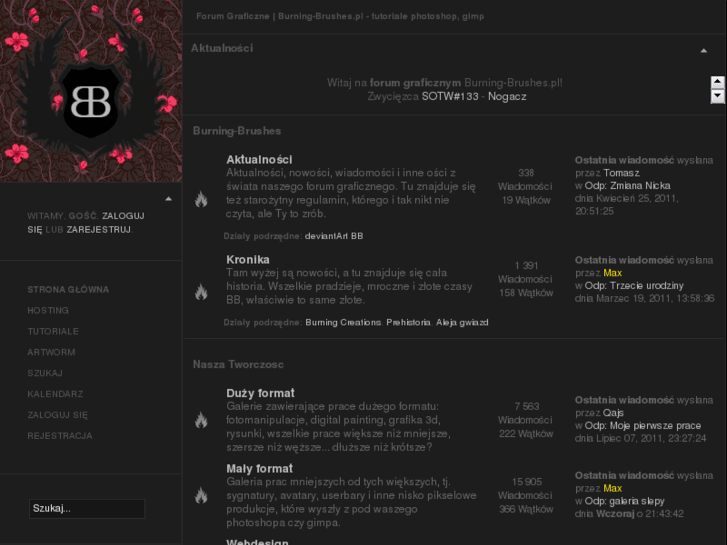Open Rejestracja menu item
Viewport: 727px width, 545px height.
coord(60,436)
